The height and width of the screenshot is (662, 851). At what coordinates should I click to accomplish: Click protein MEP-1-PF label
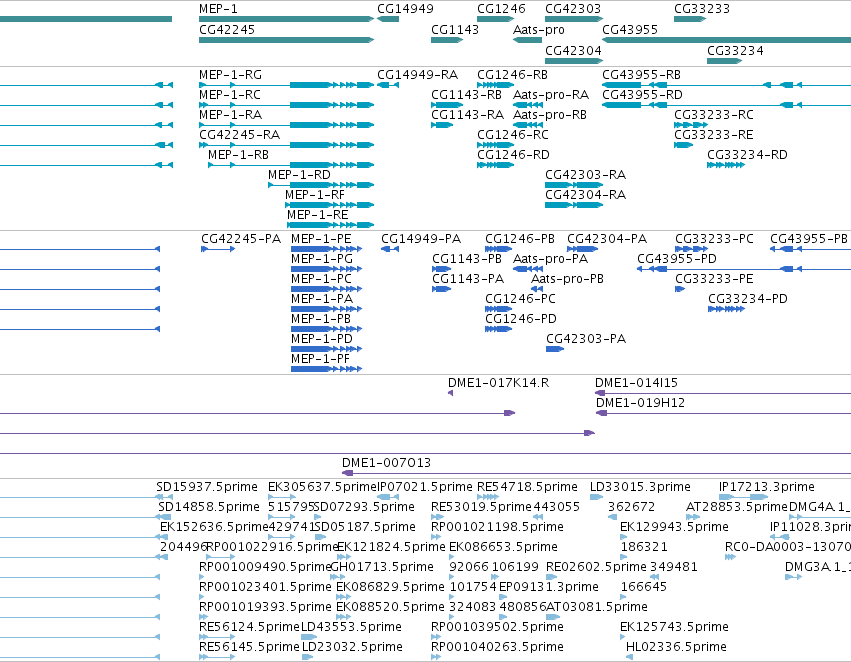pyautogui.click(x=320, y=359)
